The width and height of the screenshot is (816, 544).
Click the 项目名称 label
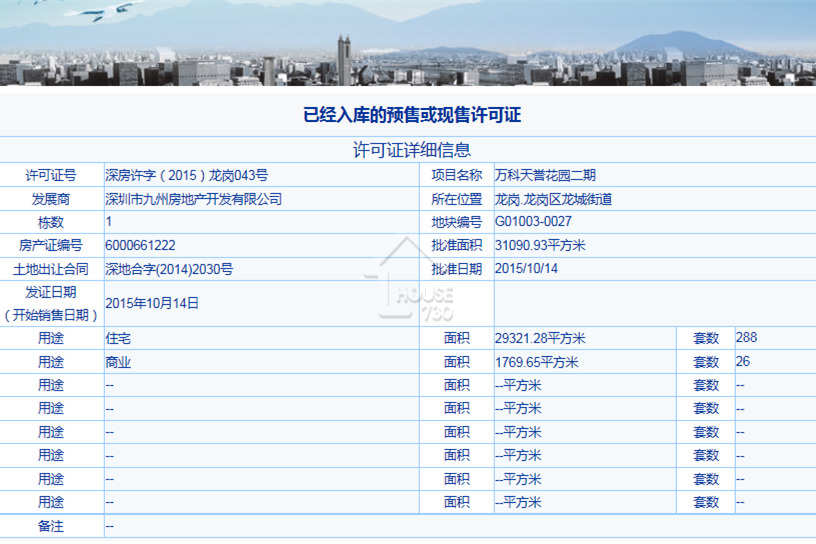pyautogui.click(x=456, y=175)
